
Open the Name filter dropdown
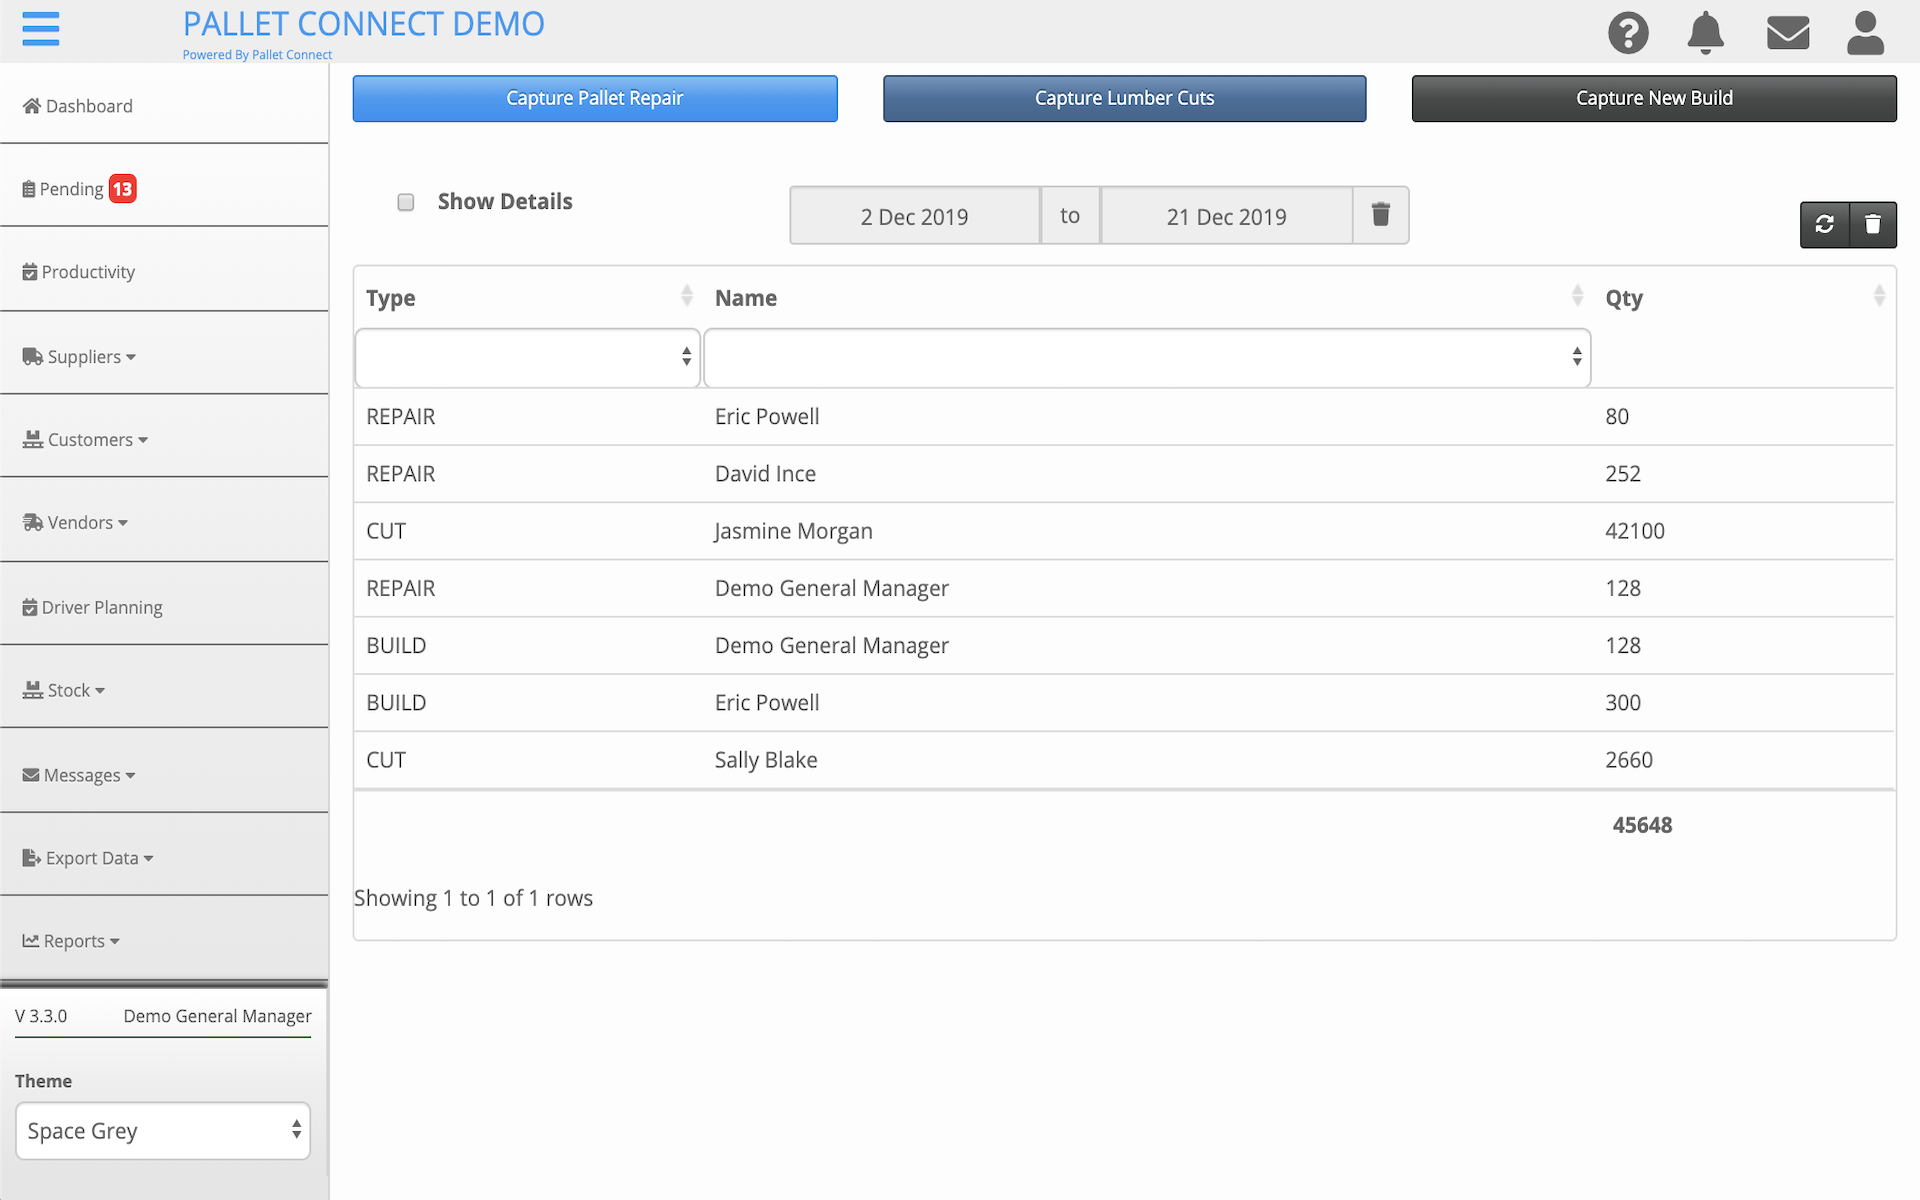coord(1147,357)
